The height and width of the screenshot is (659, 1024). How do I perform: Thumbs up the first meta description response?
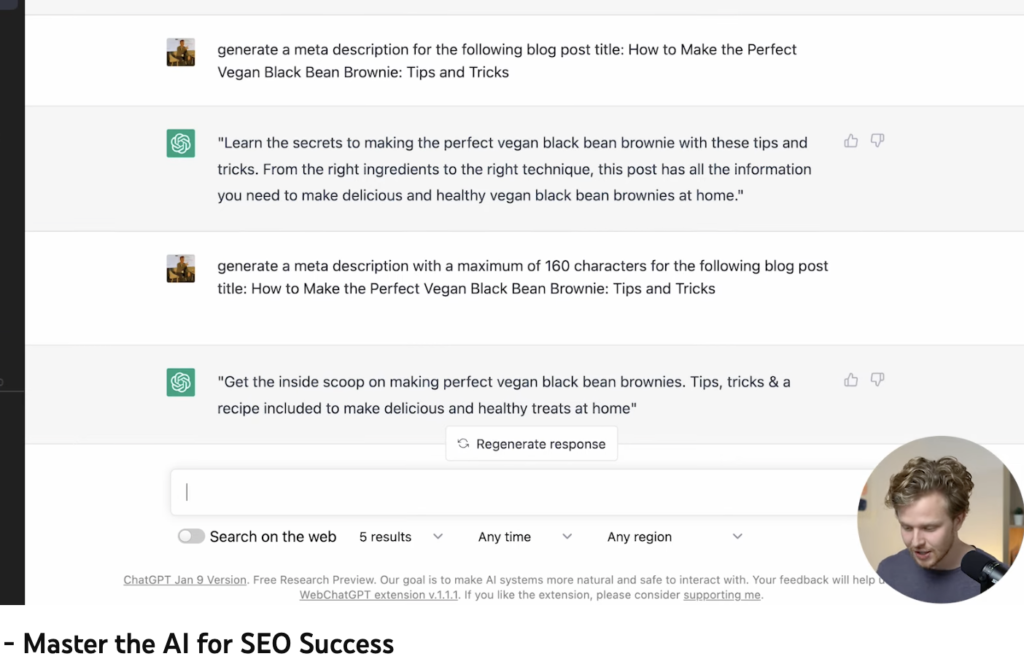coord(851,141)
